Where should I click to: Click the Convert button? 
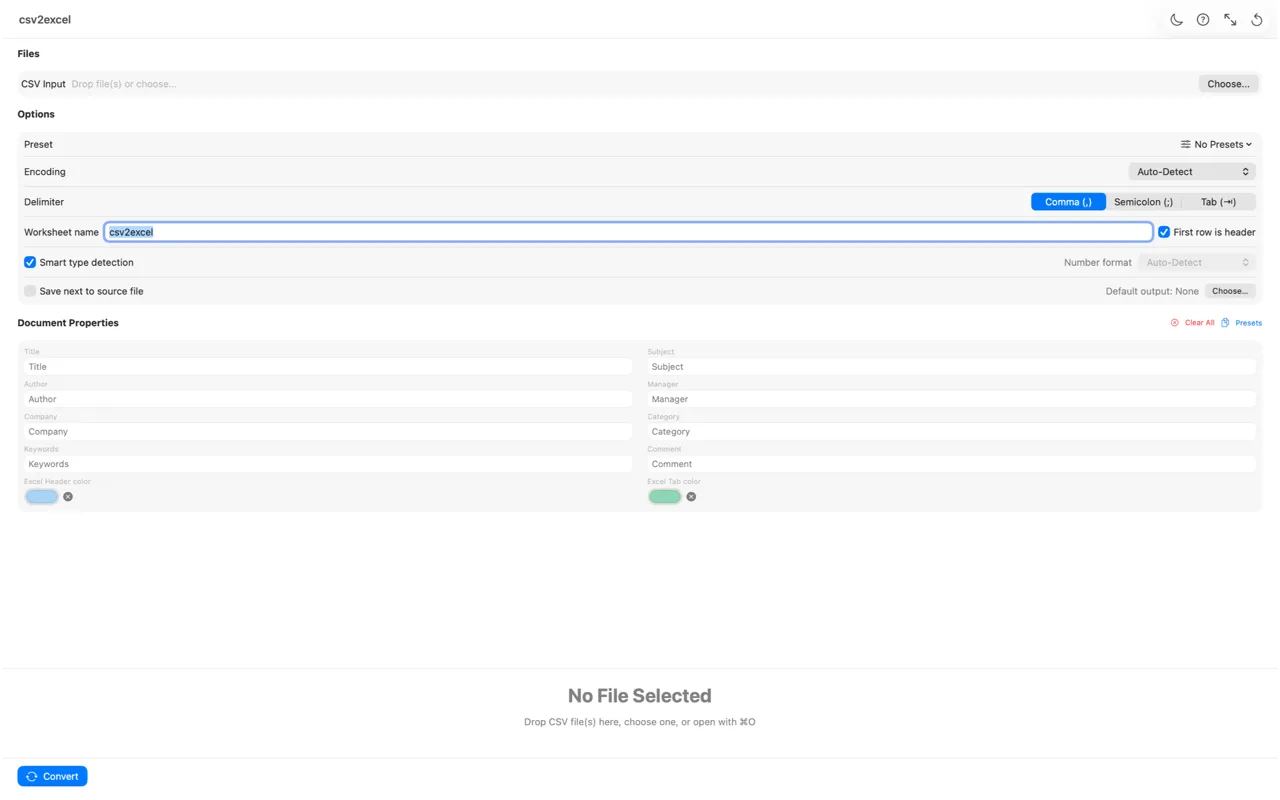tap(52, 776)
